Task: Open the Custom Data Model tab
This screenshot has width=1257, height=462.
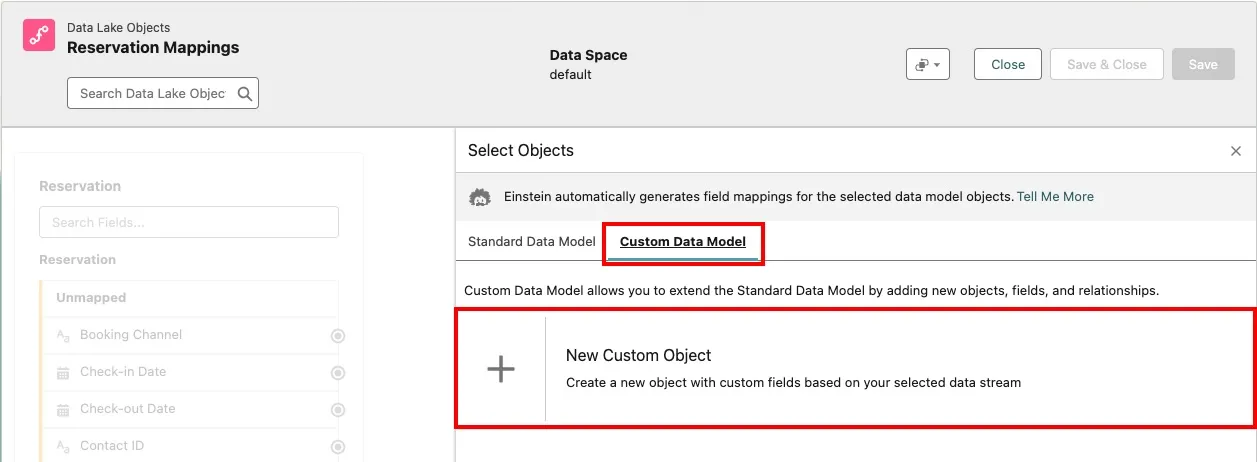Action: click(x=682, y=242)
